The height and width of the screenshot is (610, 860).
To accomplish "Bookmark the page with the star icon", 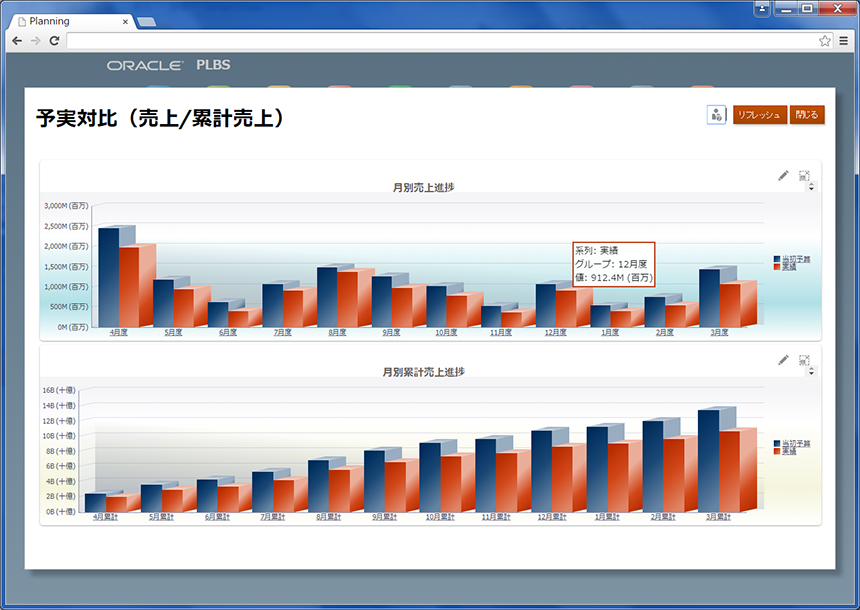I will pyautogui.click(x=824, y=41).
